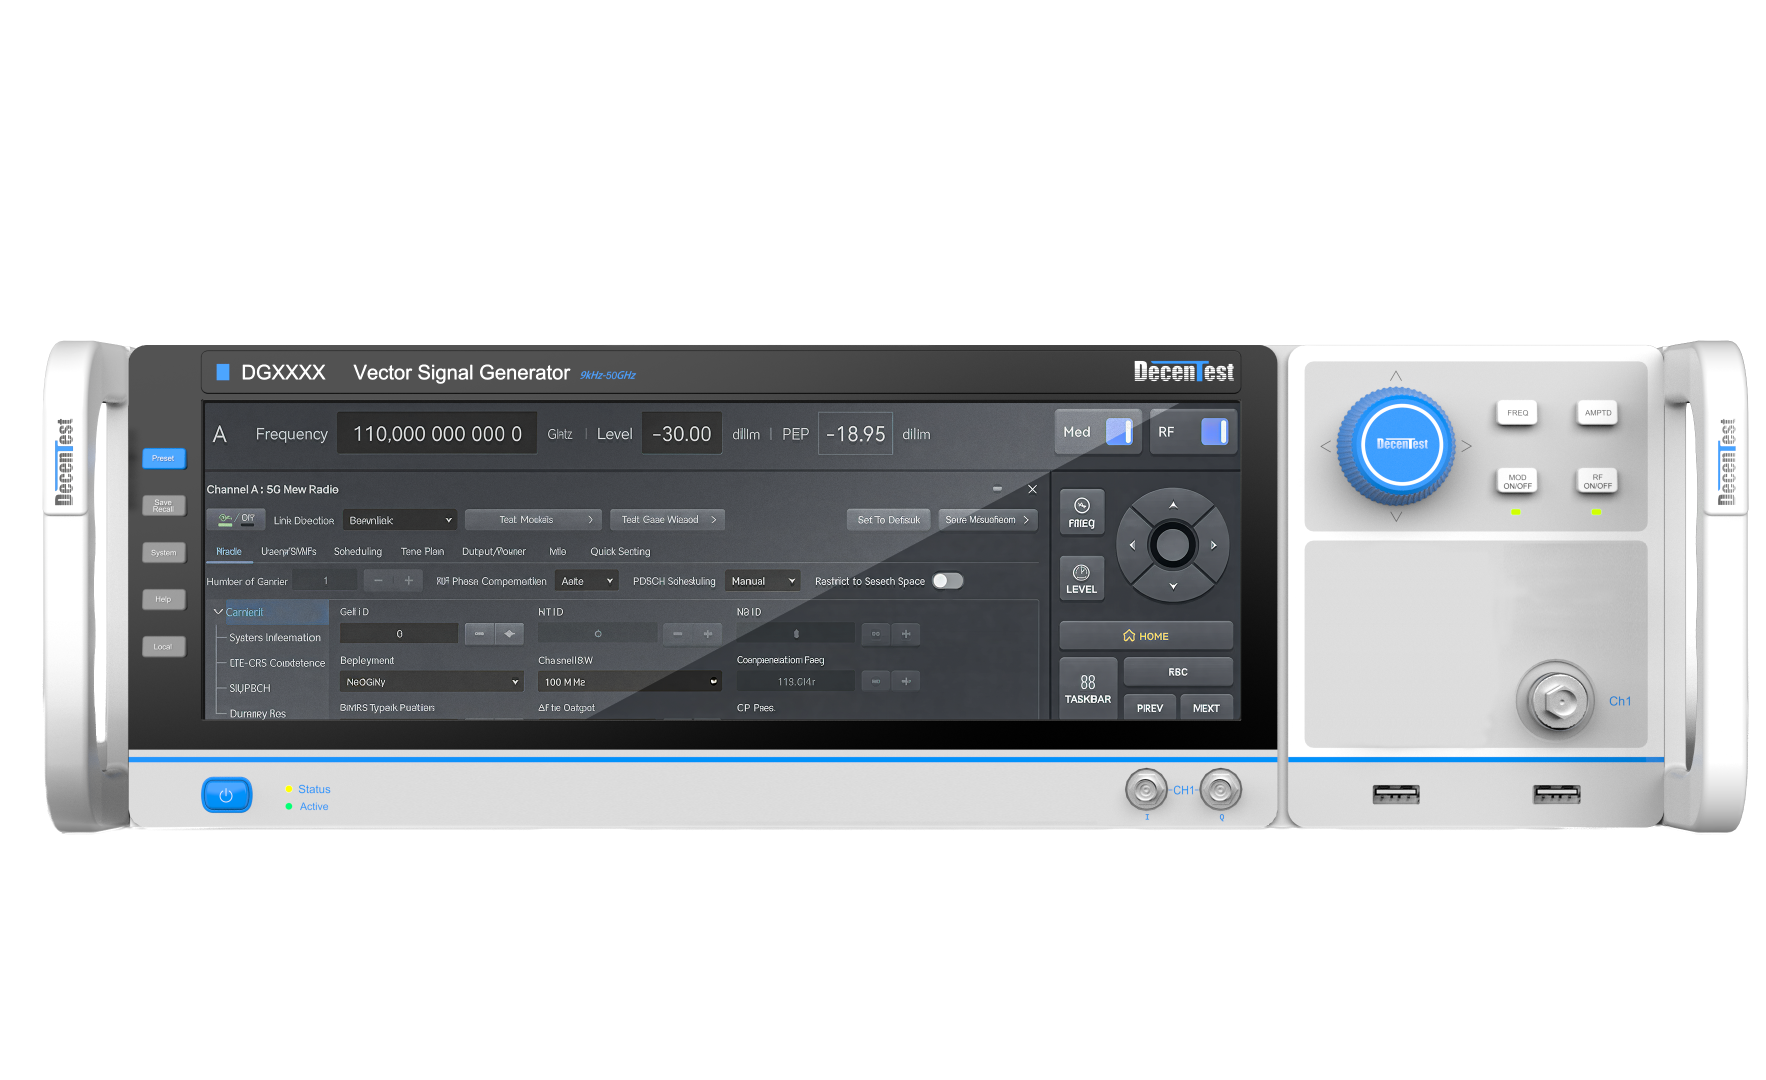Click the up arrow above the rotary knob
Viewport: 1766px width, 1080px height.
[x=1396, y=376]
